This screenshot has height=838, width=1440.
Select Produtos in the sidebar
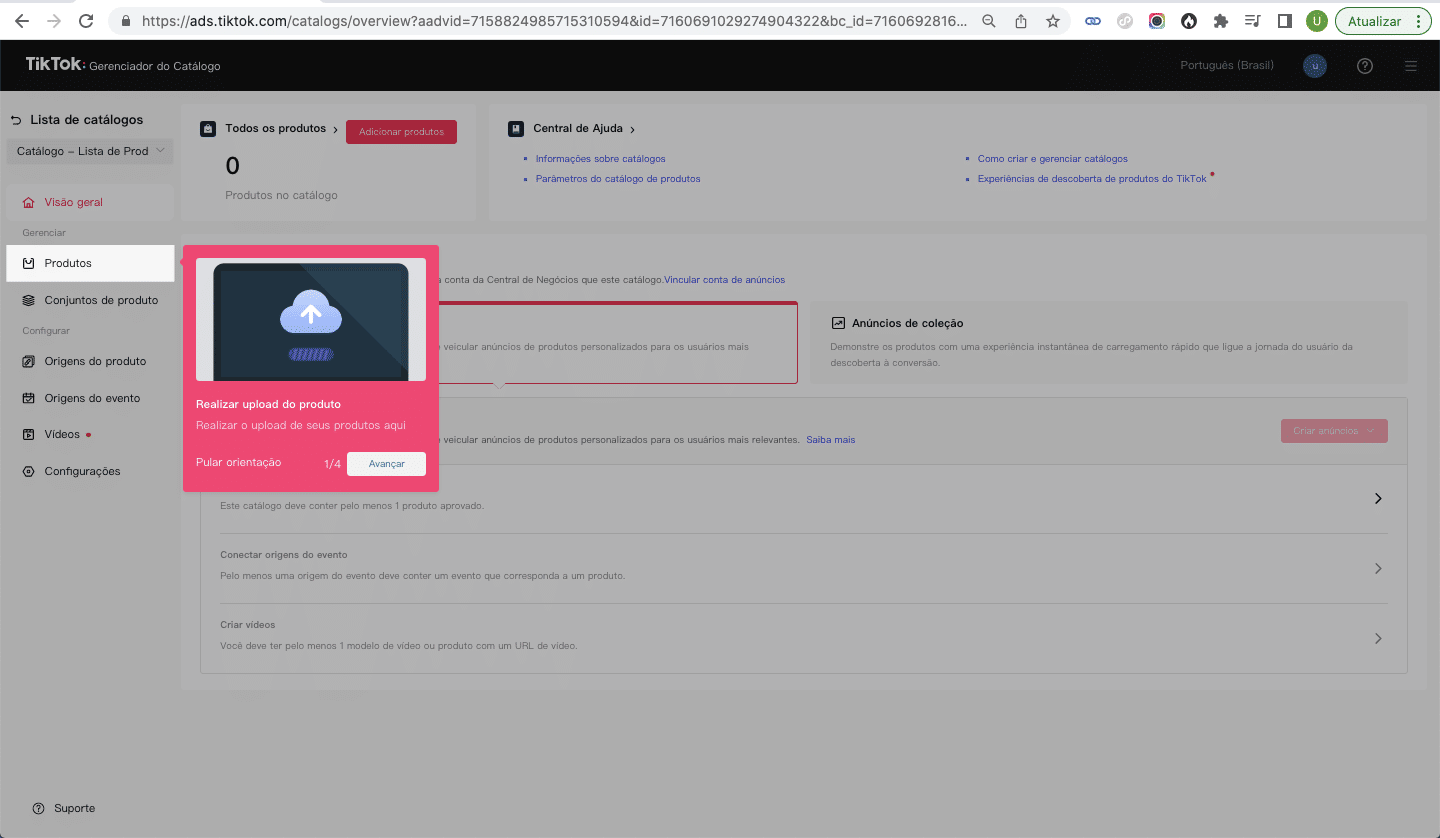pos(90,263)
